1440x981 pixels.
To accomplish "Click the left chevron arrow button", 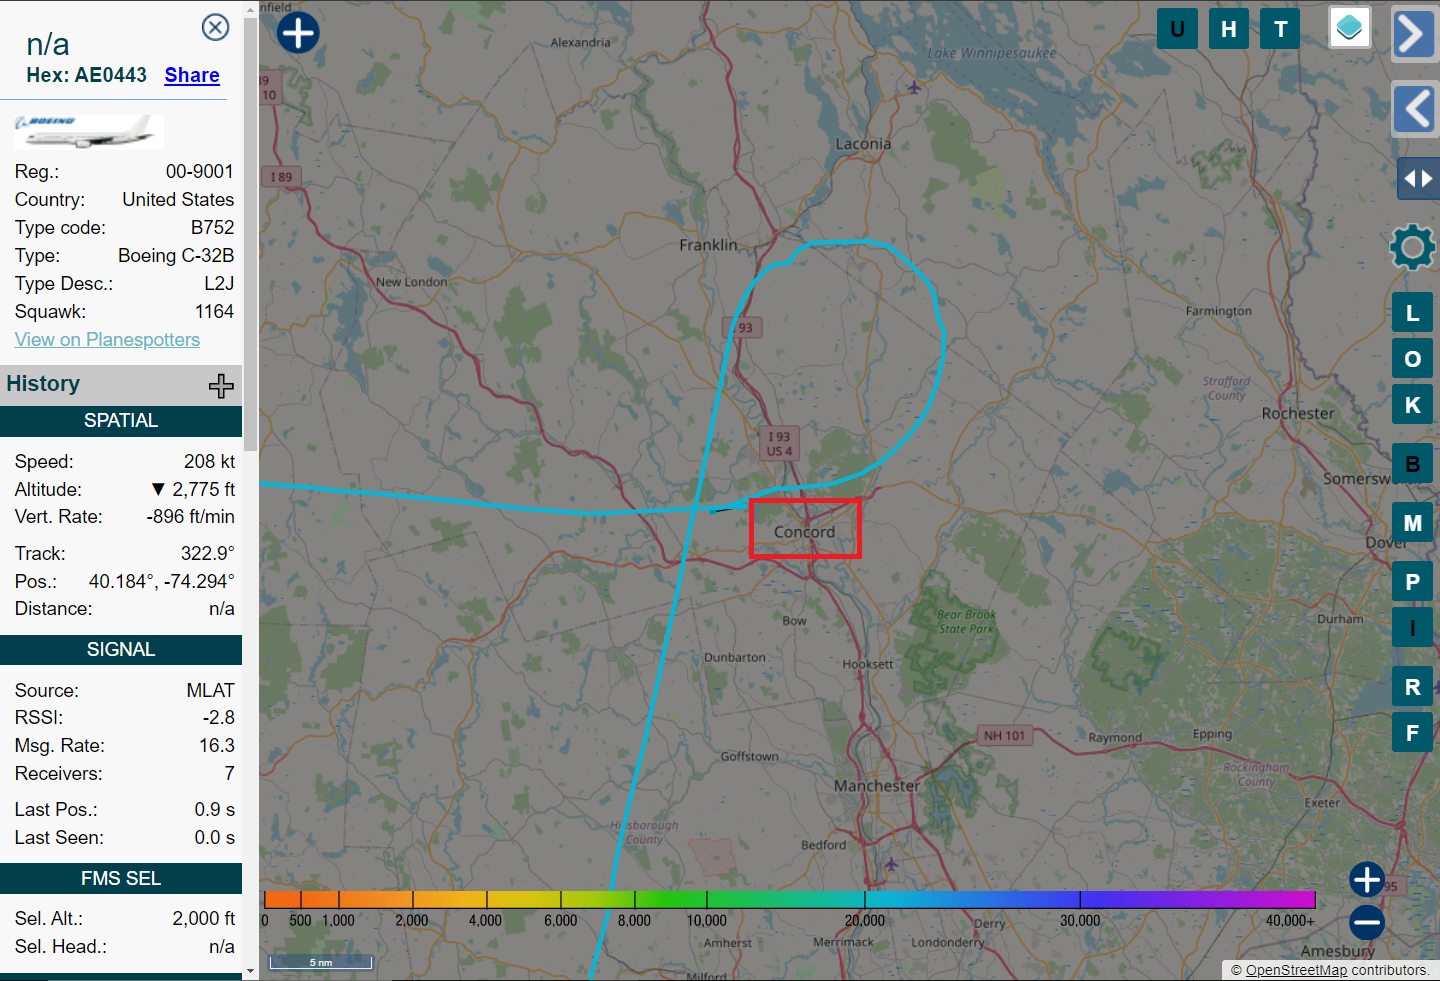I will point(1414,109).
